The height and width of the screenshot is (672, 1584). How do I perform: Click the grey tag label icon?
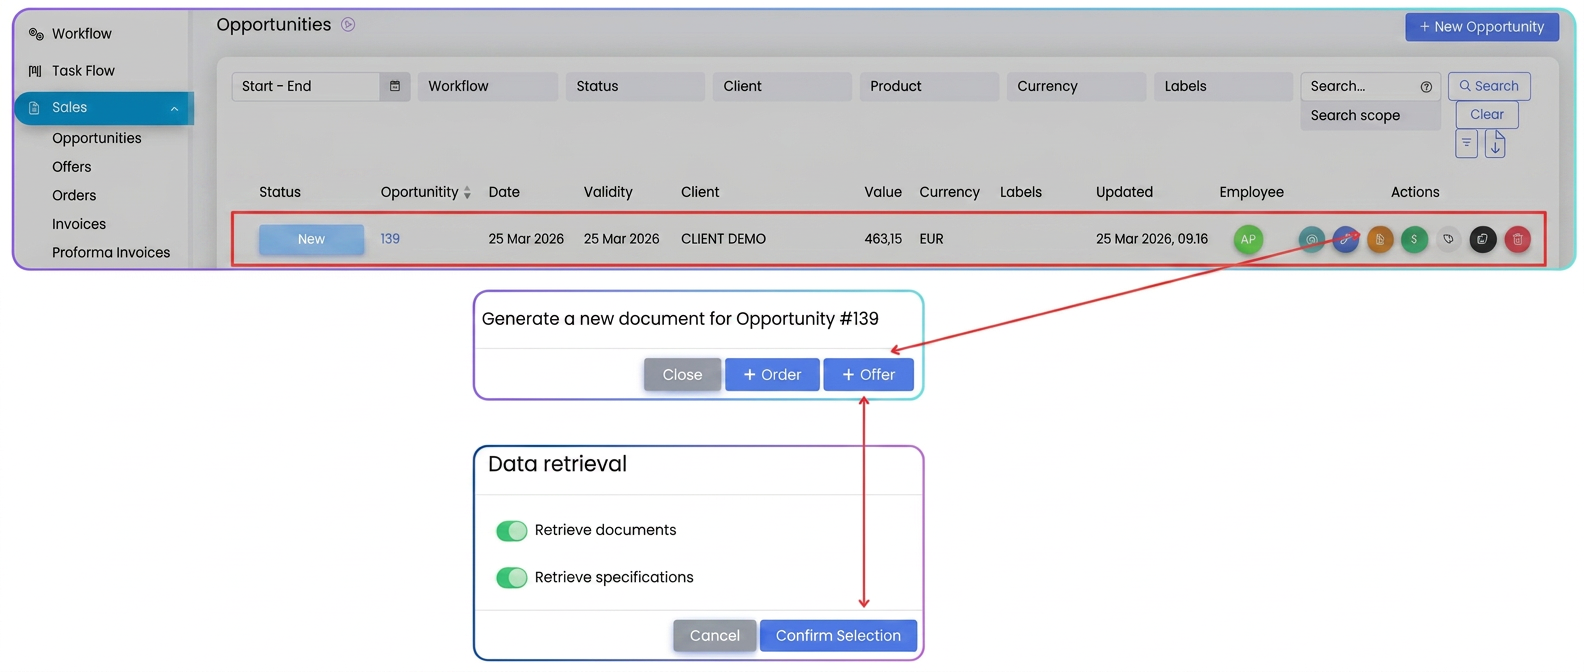[x=1448, y=239]
